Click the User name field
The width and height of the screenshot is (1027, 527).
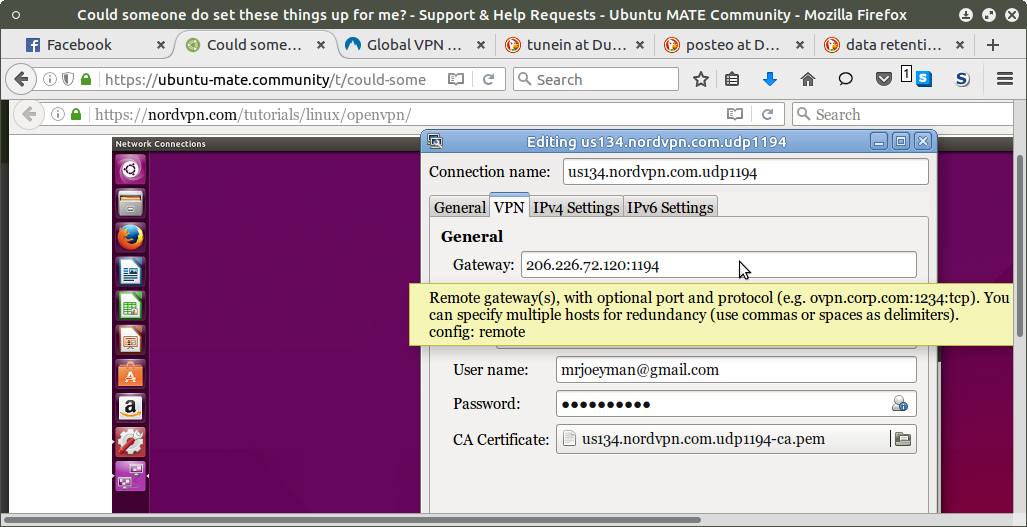[736, 370]
